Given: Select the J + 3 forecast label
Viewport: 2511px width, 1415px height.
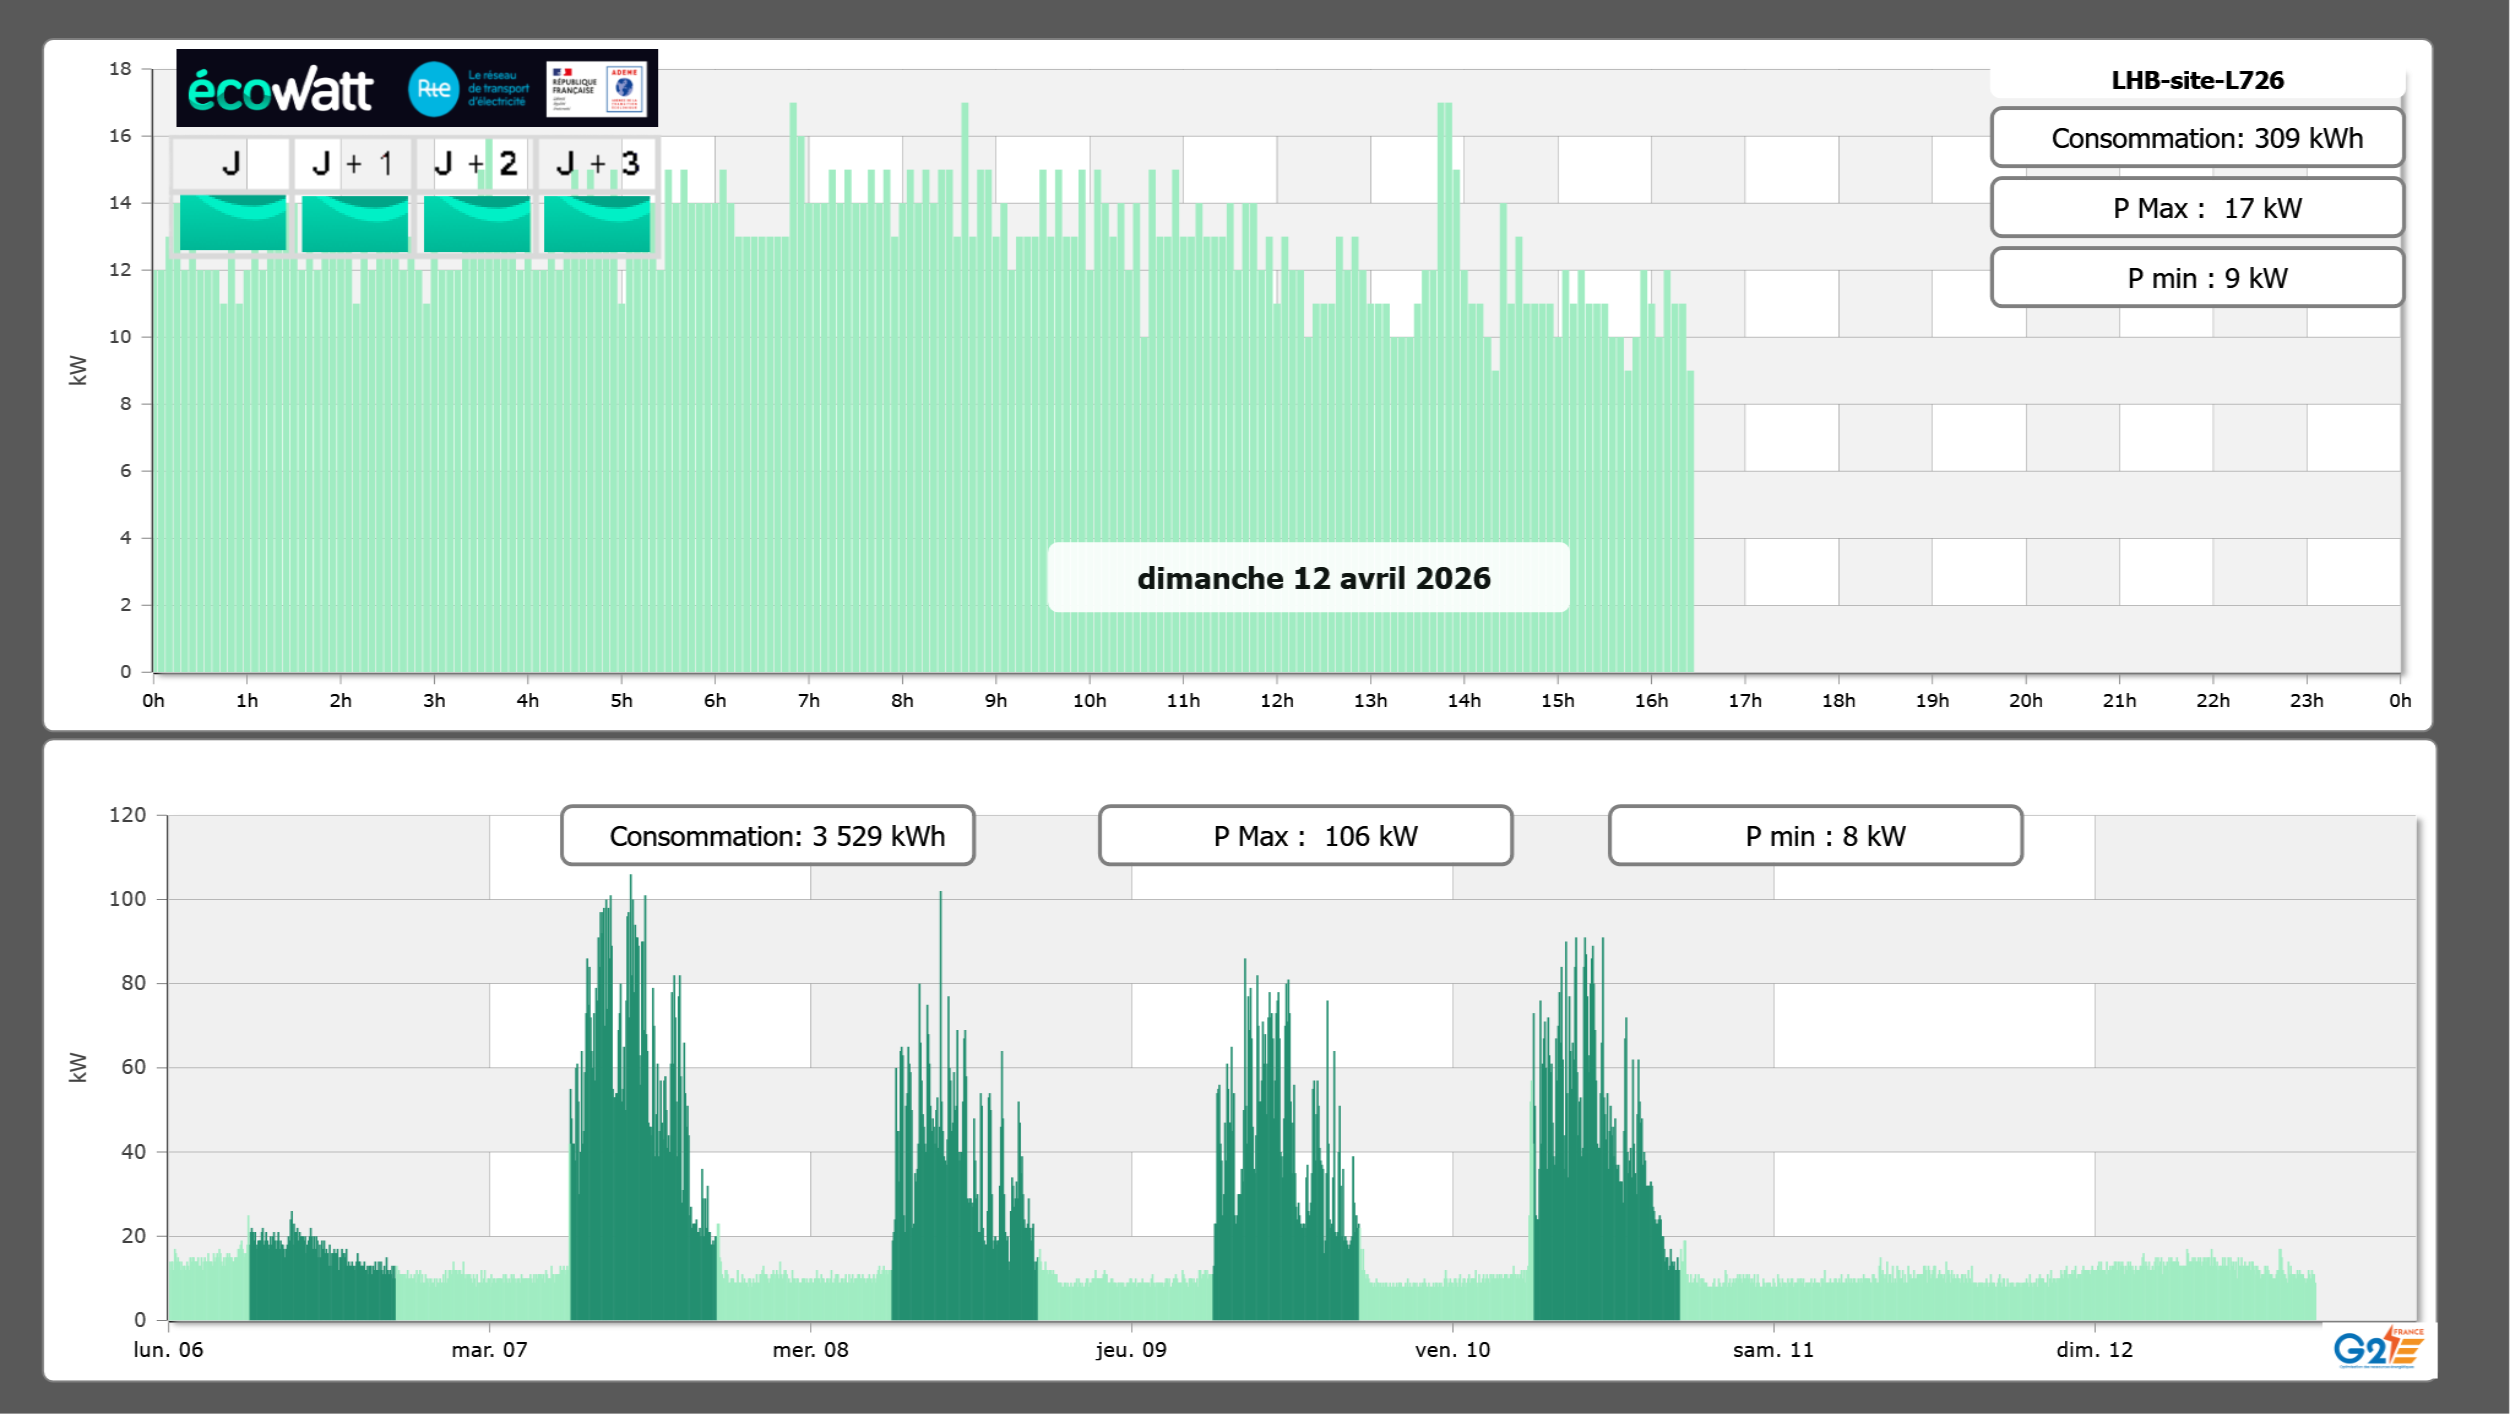Looking at the screenshot, I should point(597,163).
